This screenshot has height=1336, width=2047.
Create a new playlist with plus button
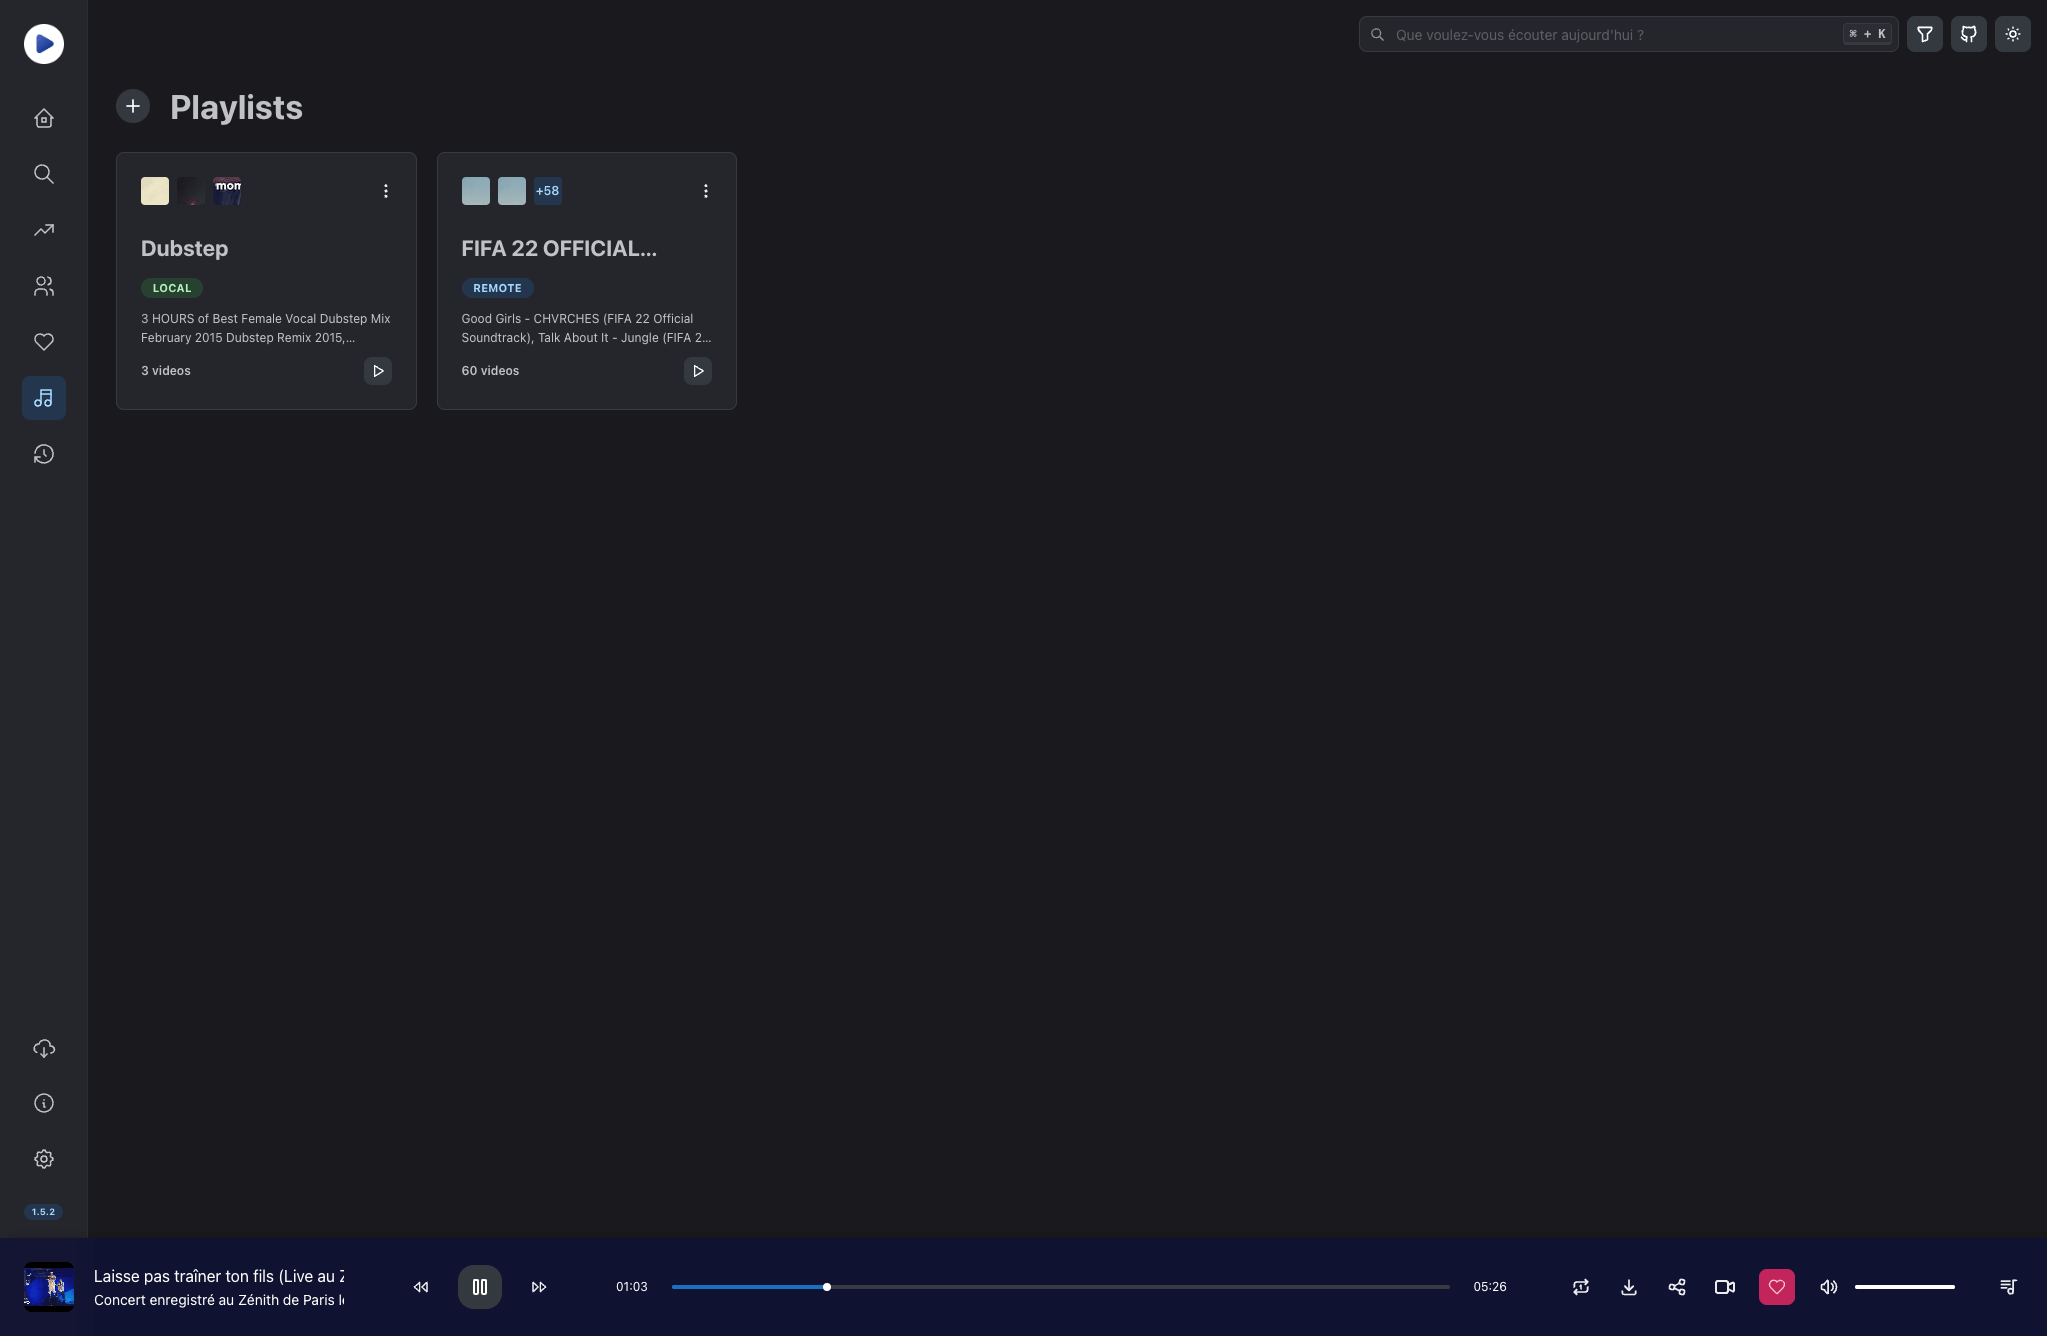pos(133,106)
